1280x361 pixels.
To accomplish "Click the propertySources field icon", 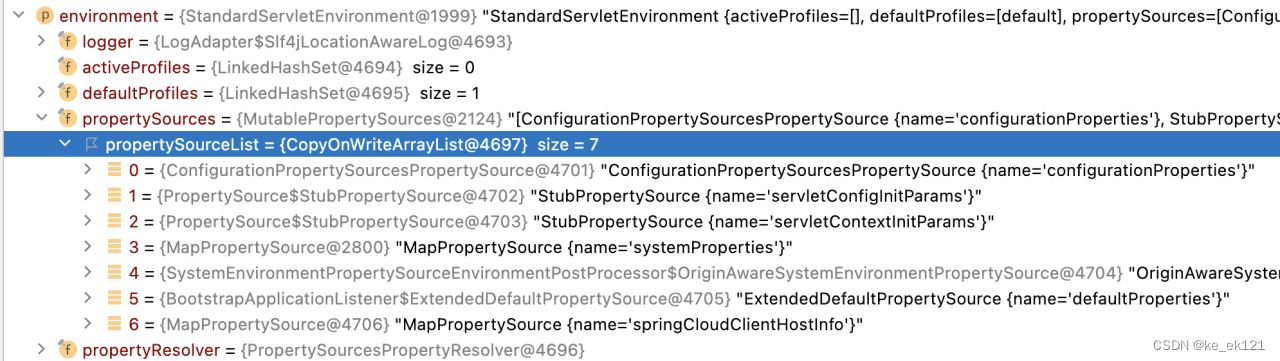I will 68,118.
